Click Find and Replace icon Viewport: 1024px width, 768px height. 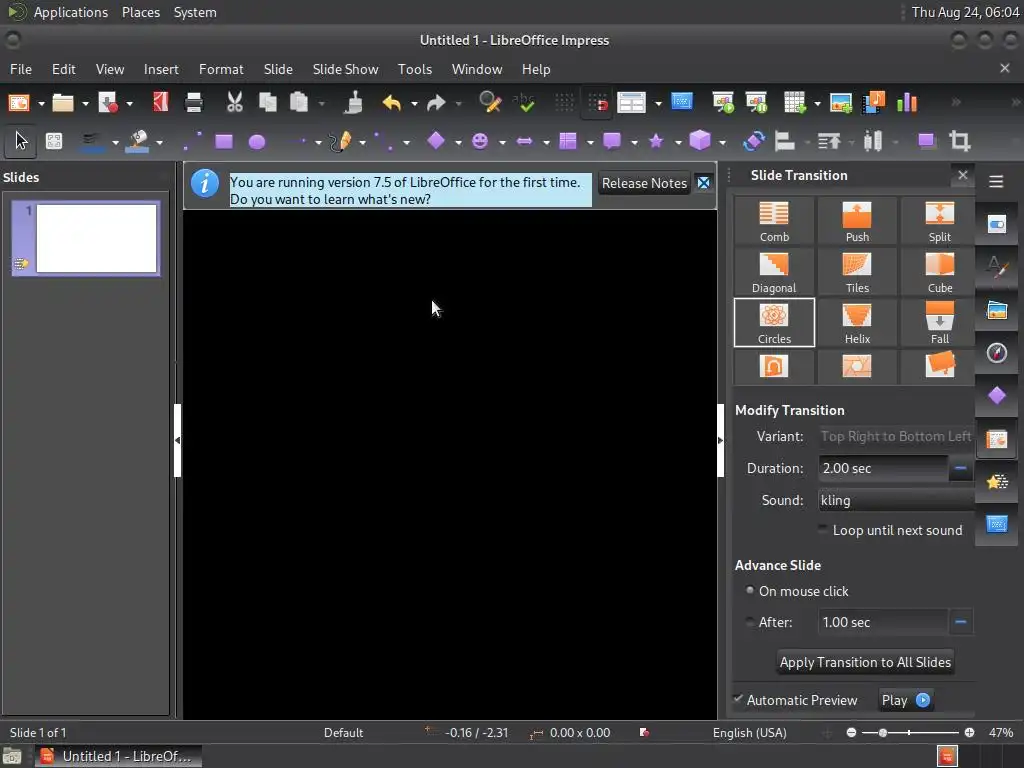pos(490,103)
